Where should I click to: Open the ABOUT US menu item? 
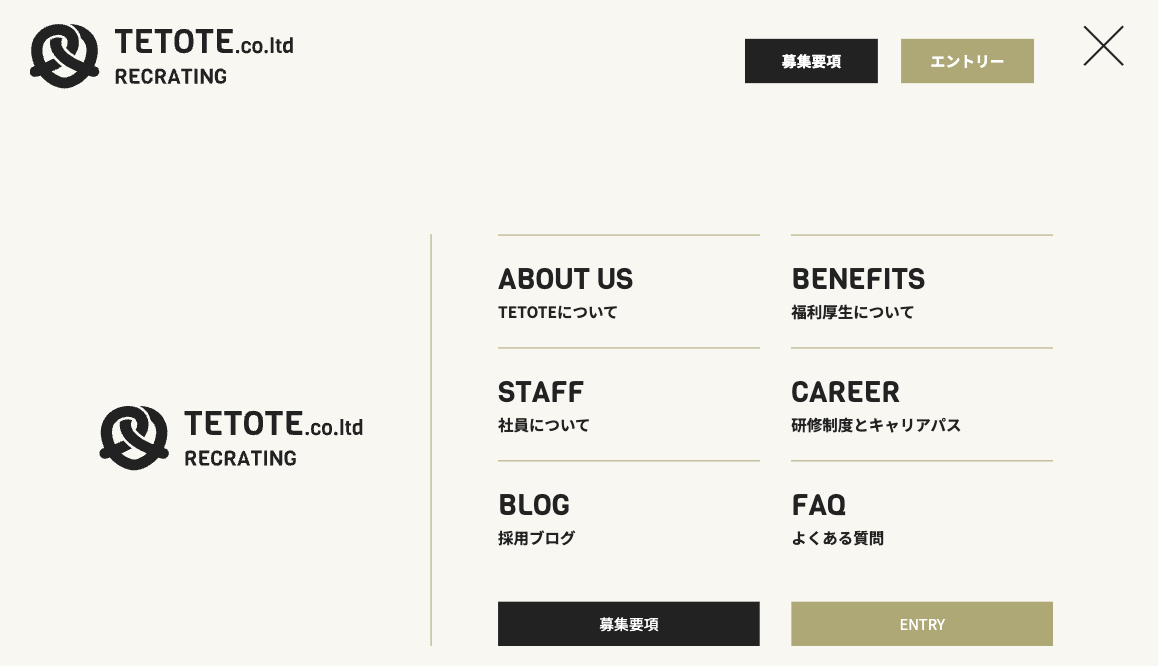(565, 279)
